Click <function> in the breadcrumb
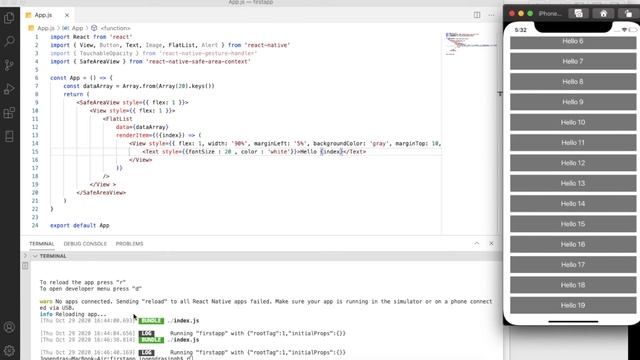Image resolution: width=640 pixels, height=360 pixels. pos(115,28)
